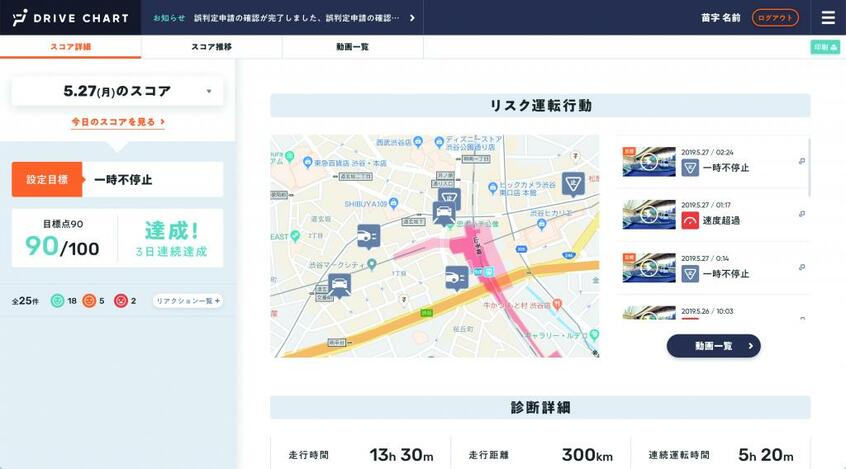The width and height of the screenshot is (846, 469).
Task: Click the red sad face reaction icon
Action: pyautogui.click(x=121, y=301)
